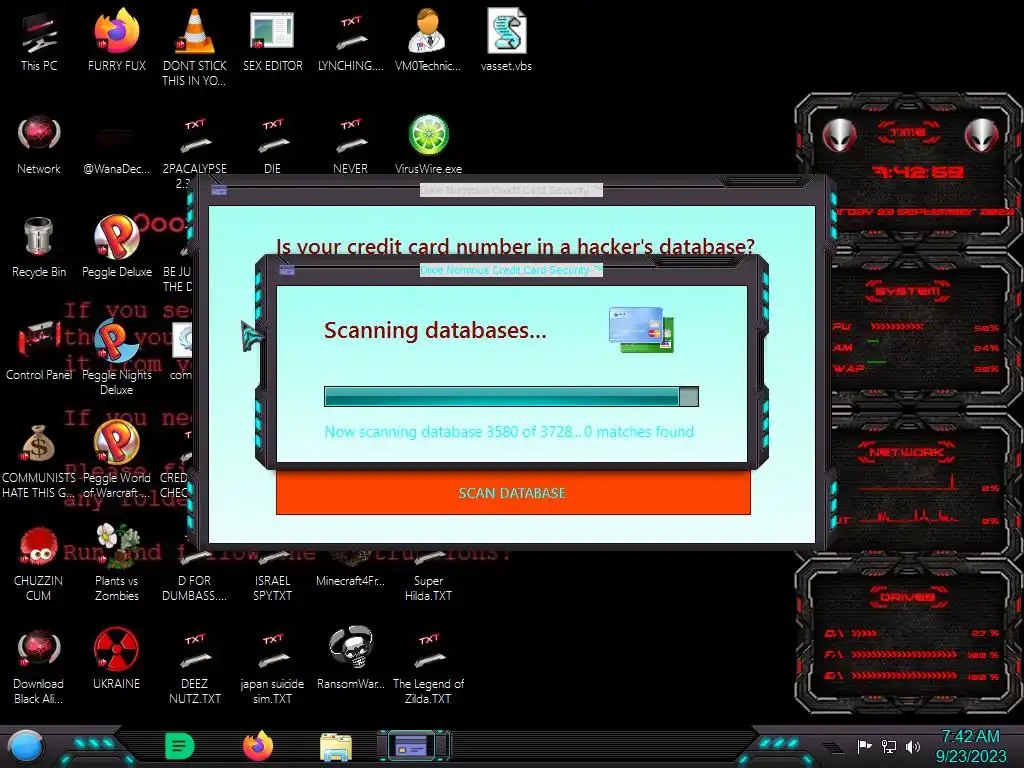1024x768 pixels.
Task: Open Super Hilda.TXT file
Action: click(x=428, y=578)
